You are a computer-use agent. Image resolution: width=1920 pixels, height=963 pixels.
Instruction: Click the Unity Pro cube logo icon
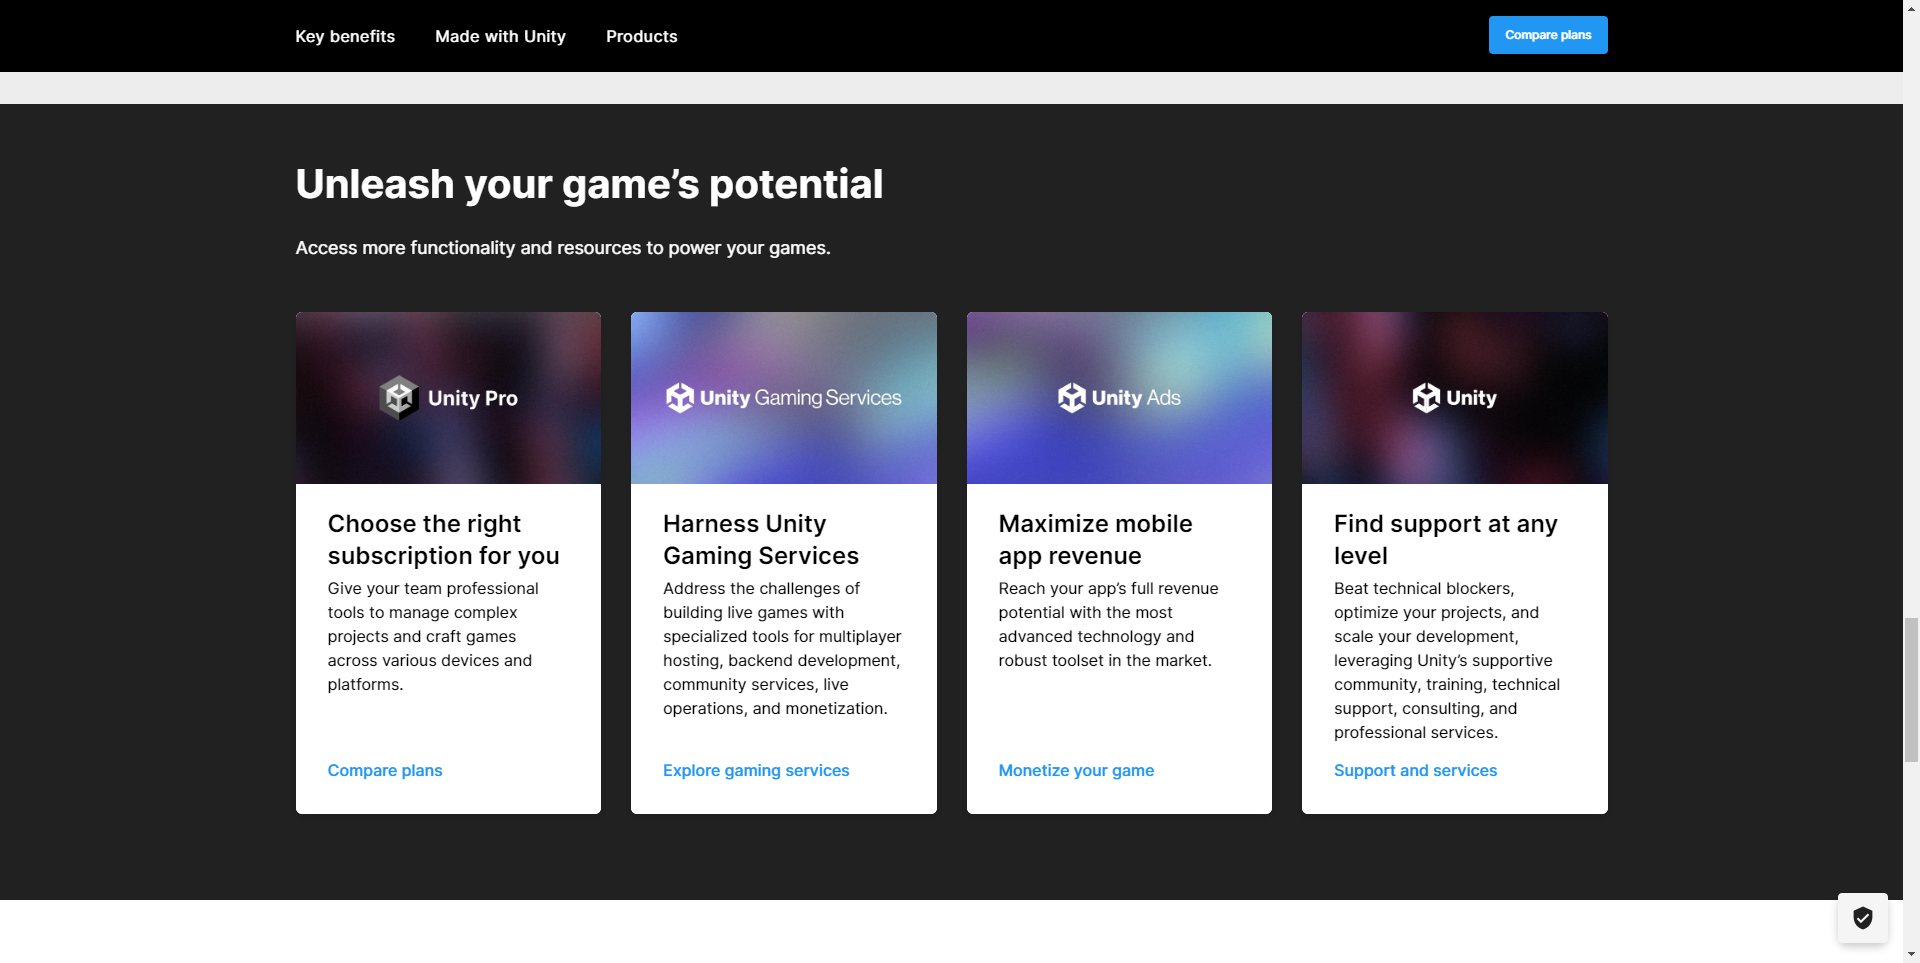(399, 398)
